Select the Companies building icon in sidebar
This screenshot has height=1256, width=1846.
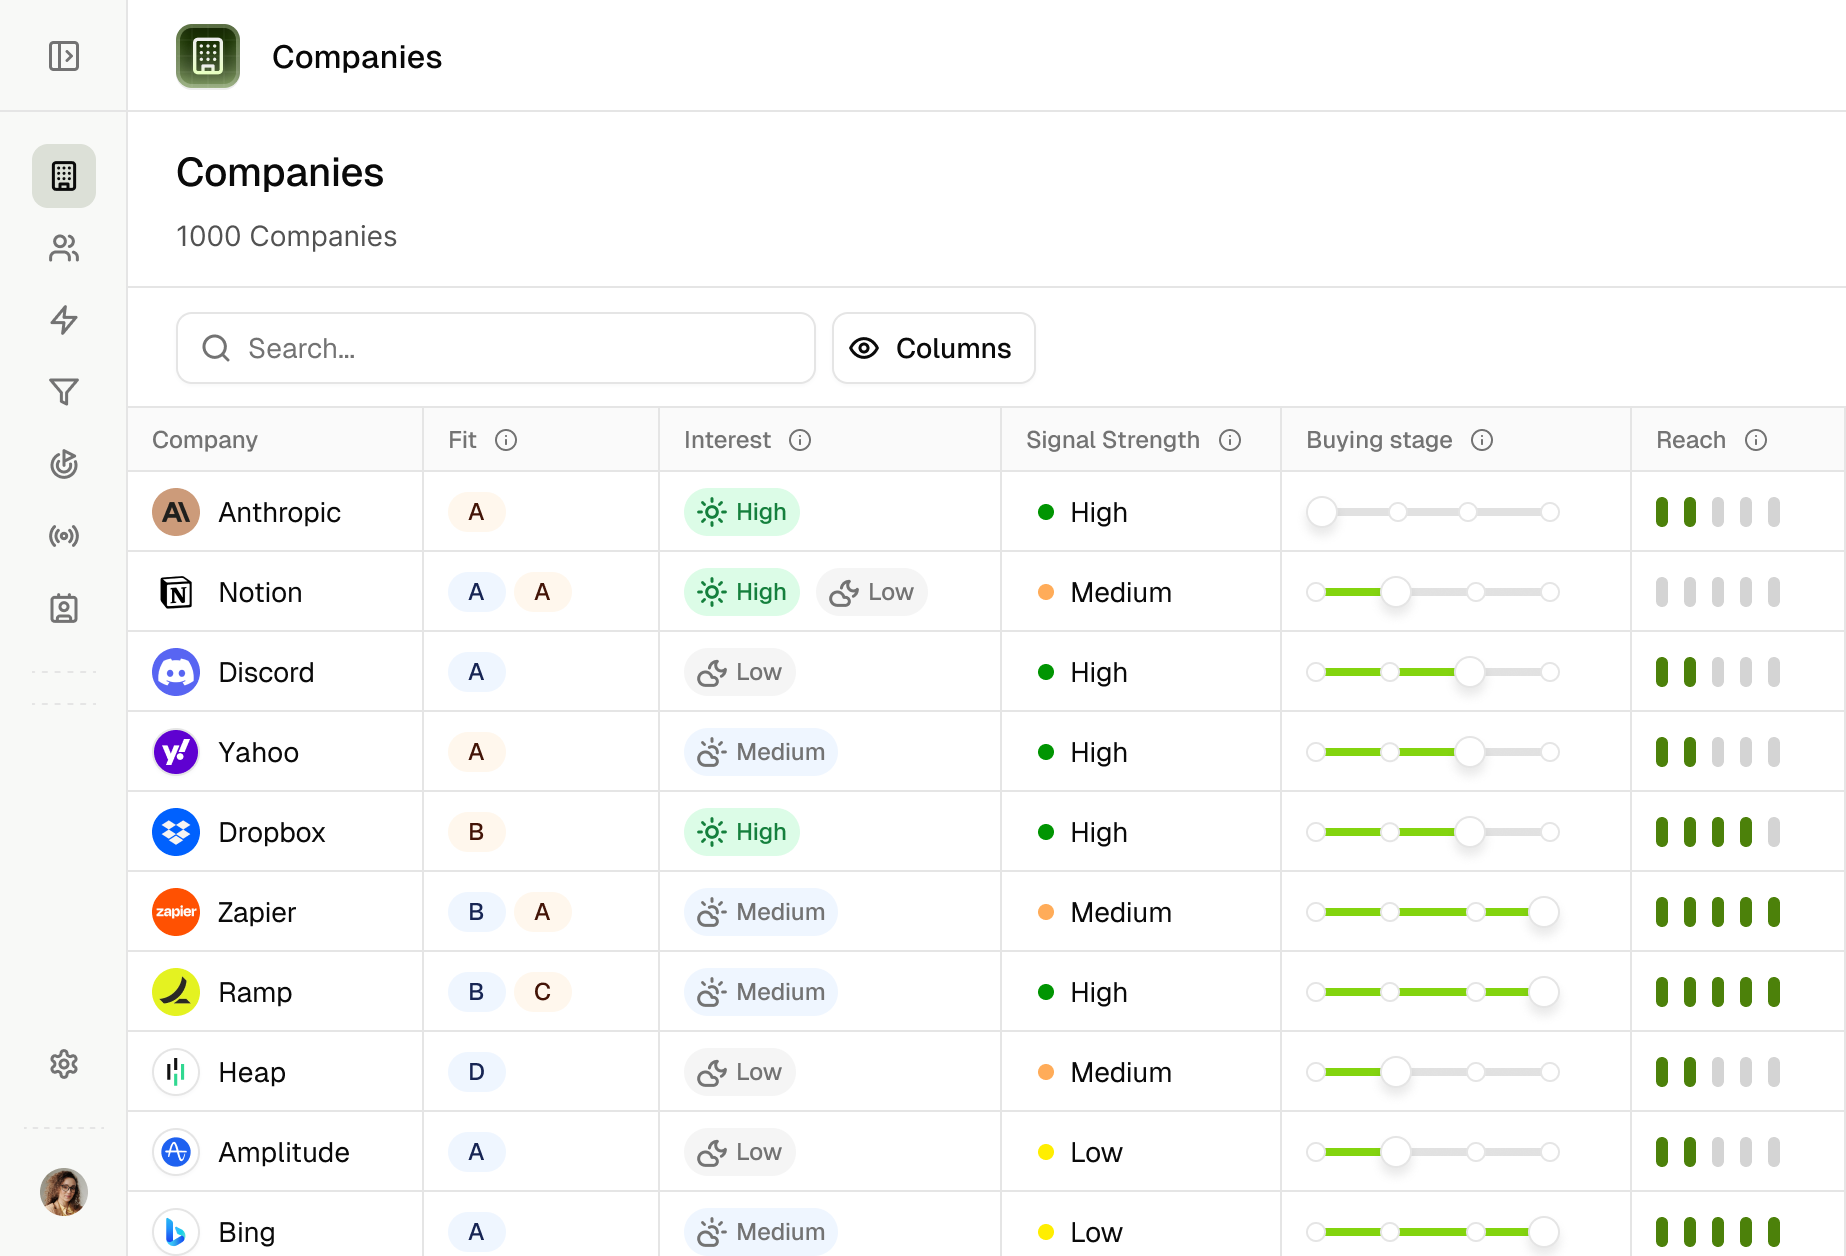coord(64,176)
